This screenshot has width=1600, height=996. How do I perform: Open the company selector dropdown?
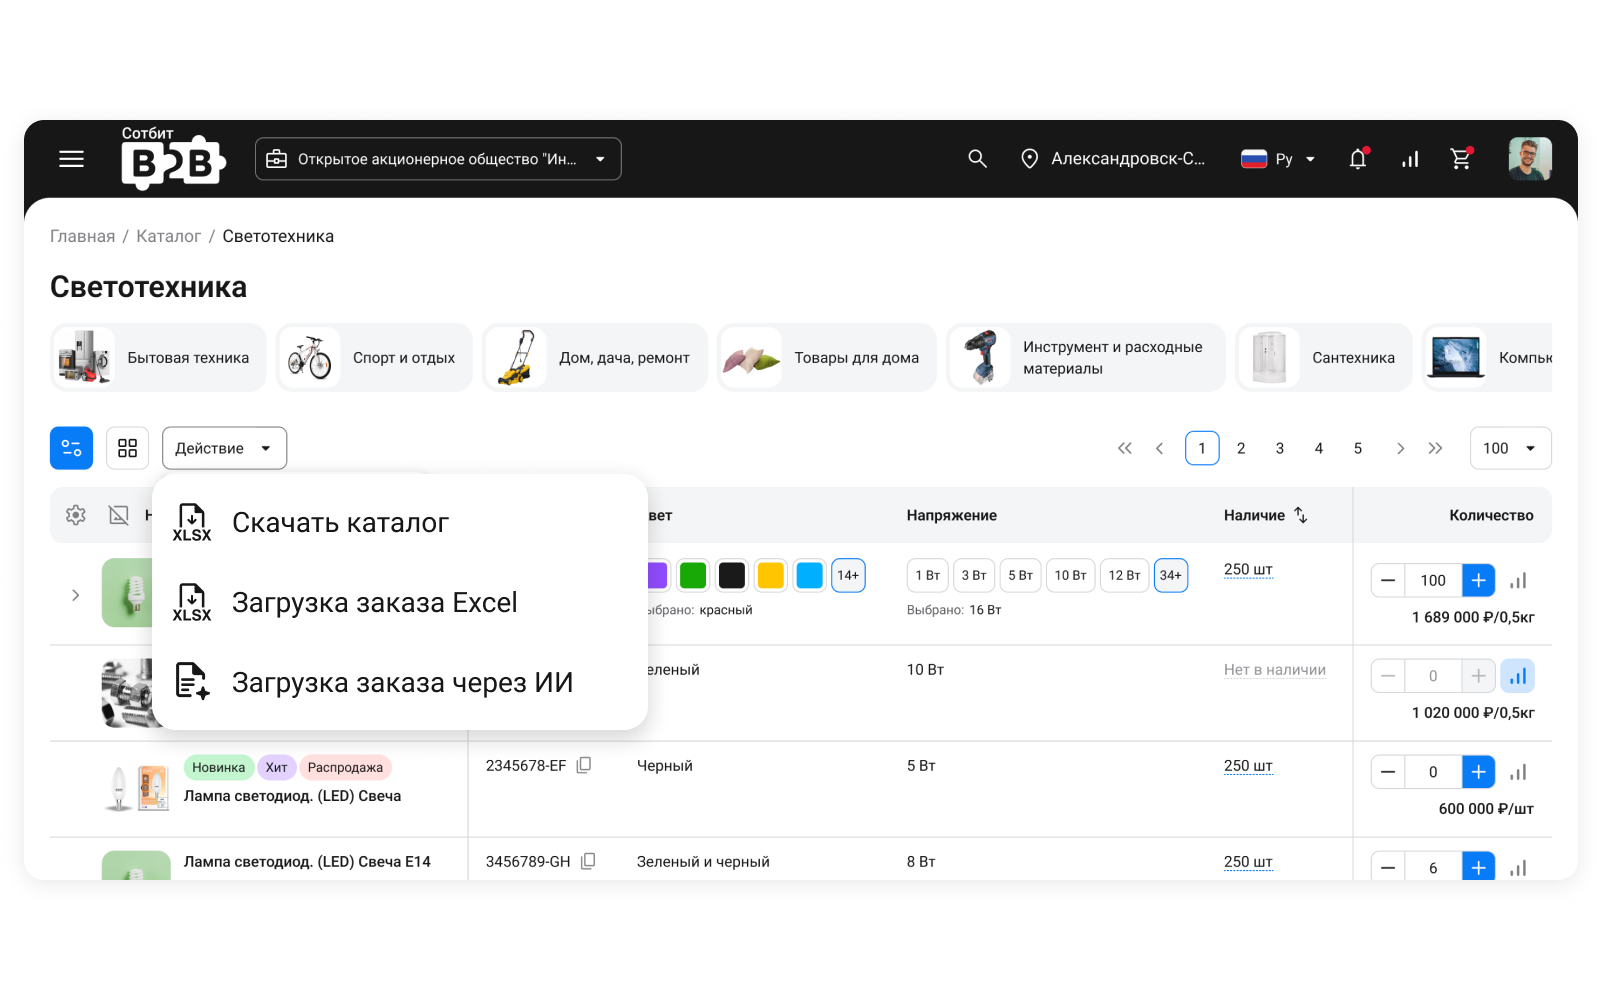point(438,159)
